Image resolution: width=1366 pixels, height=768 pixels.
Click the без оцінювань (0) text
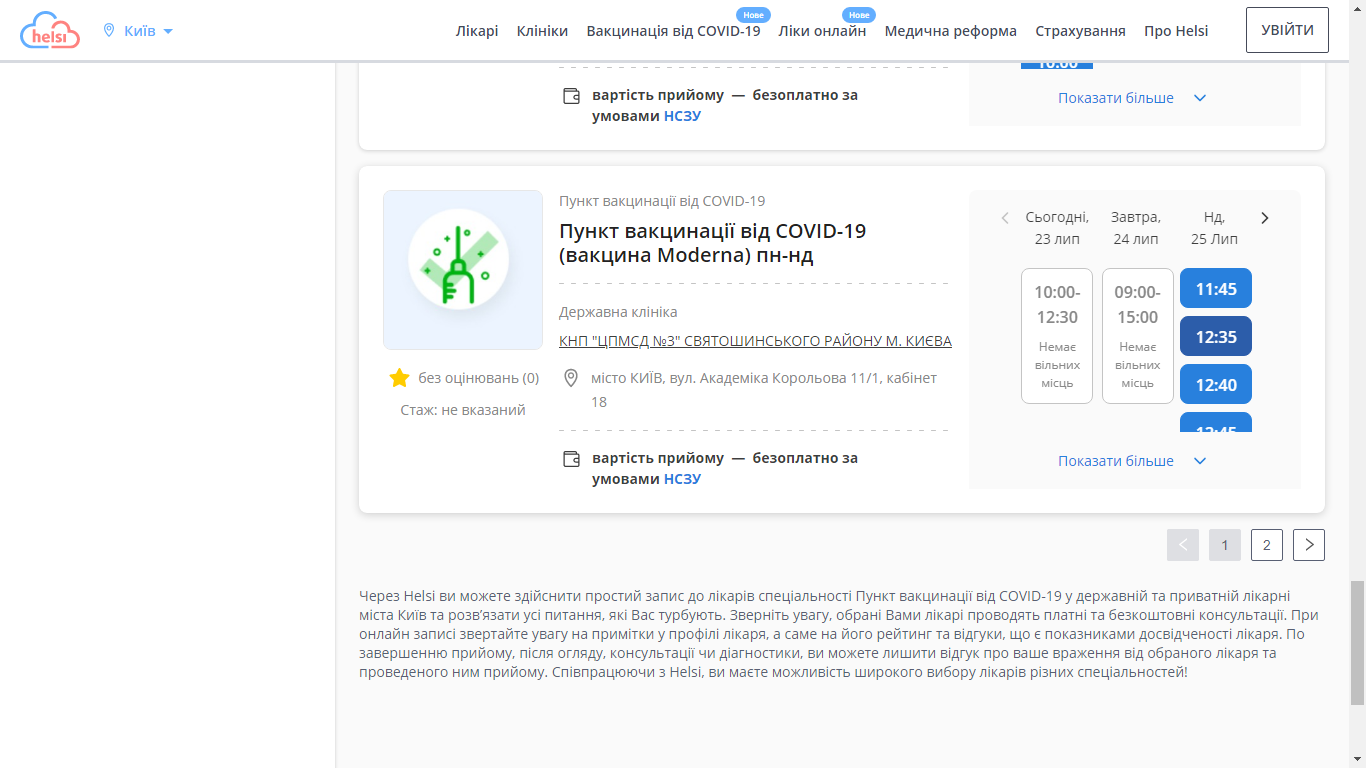tap(479, 378)
